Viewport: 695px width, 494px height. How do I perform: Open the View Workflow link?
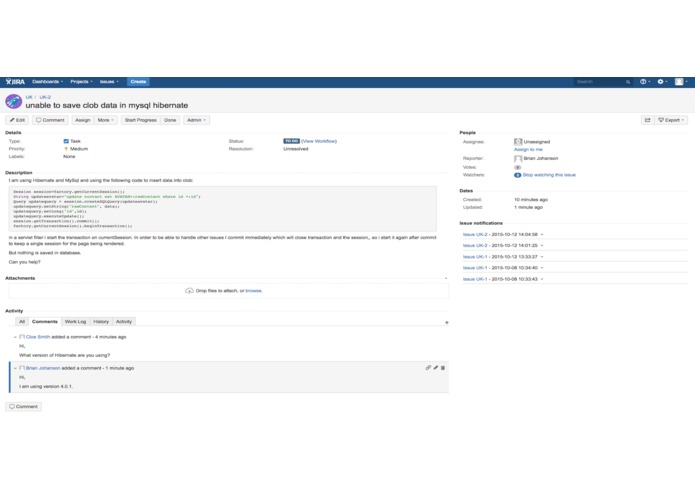click(319, 141)
